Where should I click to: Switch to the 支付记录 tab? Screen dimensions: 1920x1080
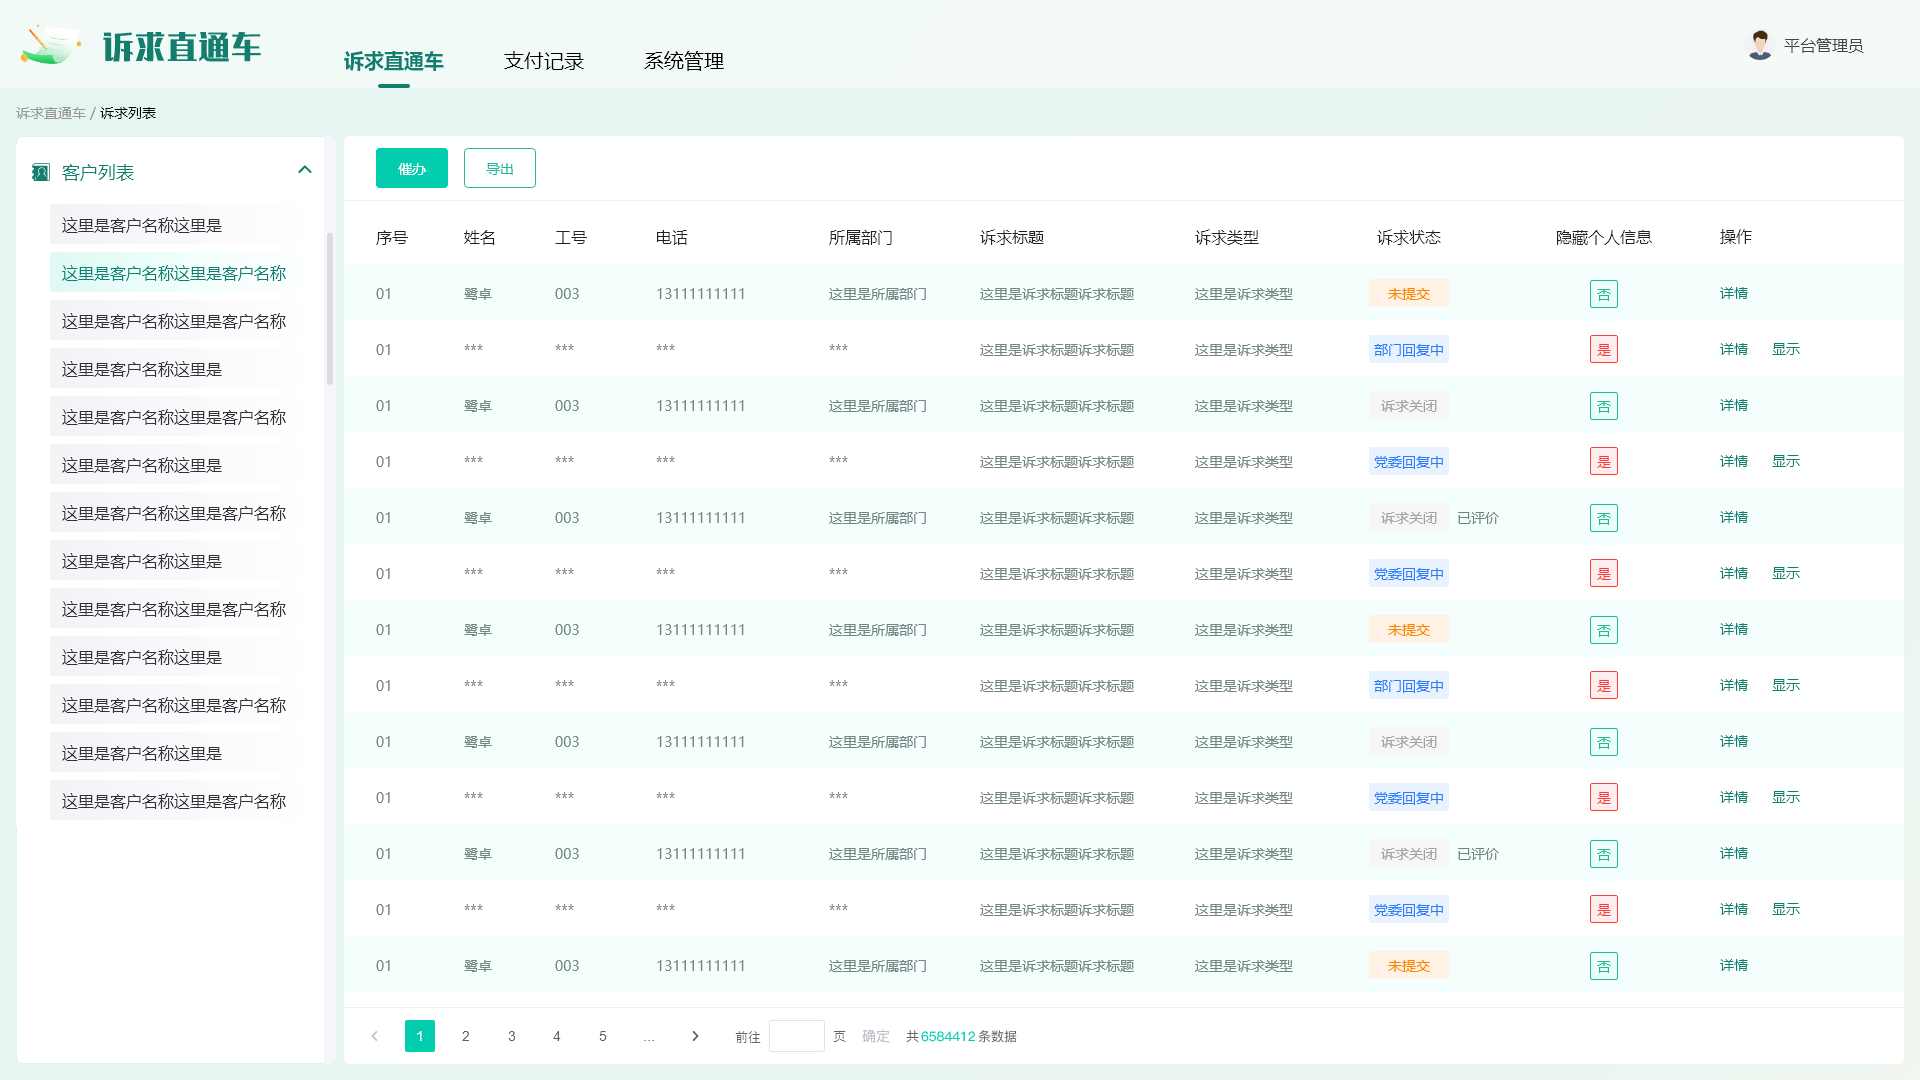coord(543,61)
